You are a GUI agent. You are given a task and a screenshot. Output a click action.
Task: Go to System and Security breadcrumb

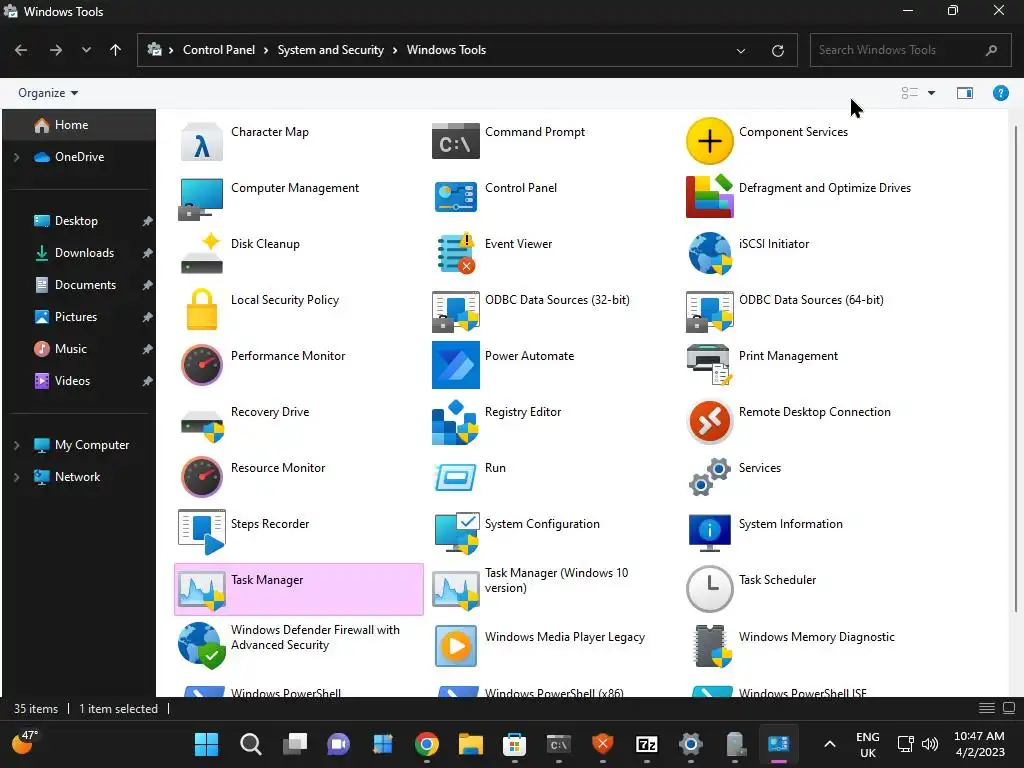point(330,50)
